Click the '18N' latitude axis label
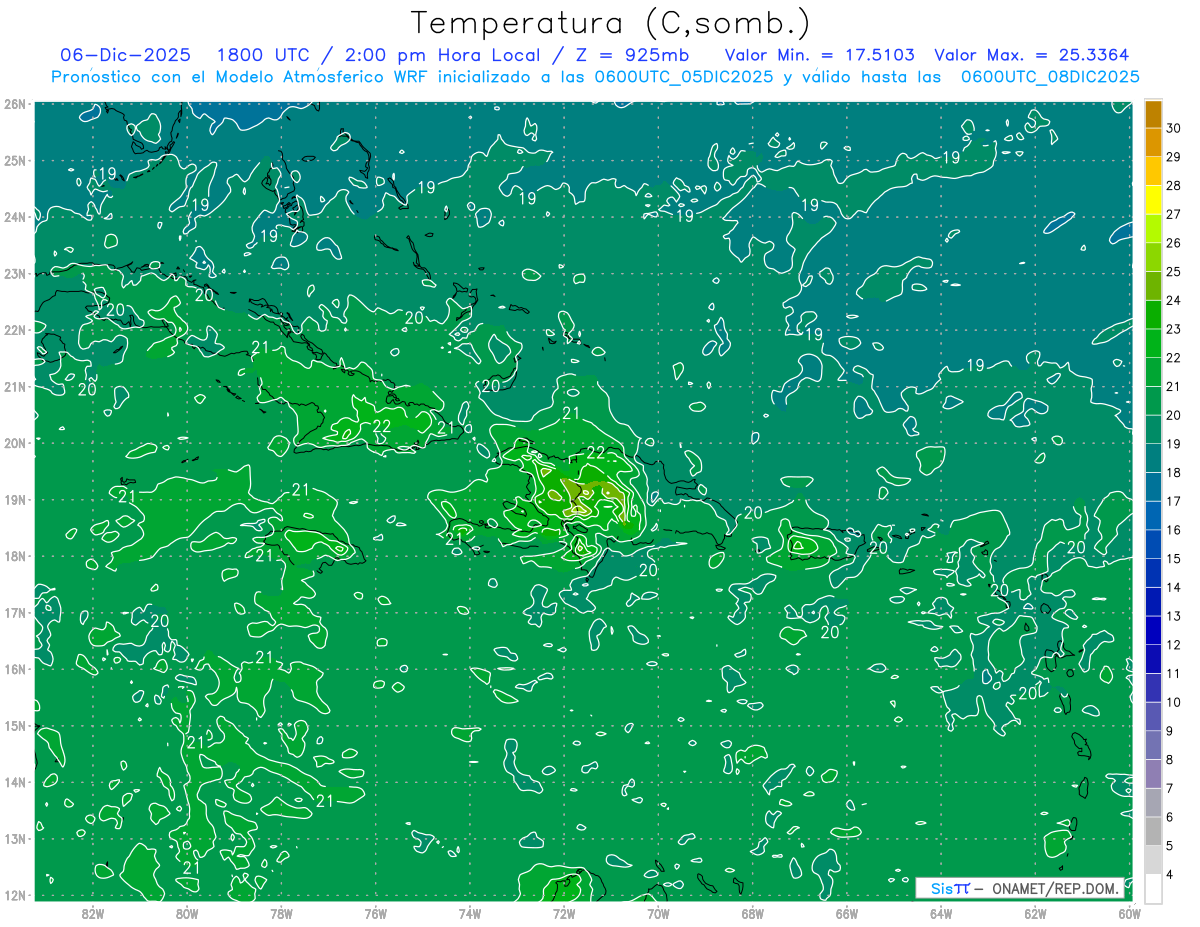 (x=14, y=556)
